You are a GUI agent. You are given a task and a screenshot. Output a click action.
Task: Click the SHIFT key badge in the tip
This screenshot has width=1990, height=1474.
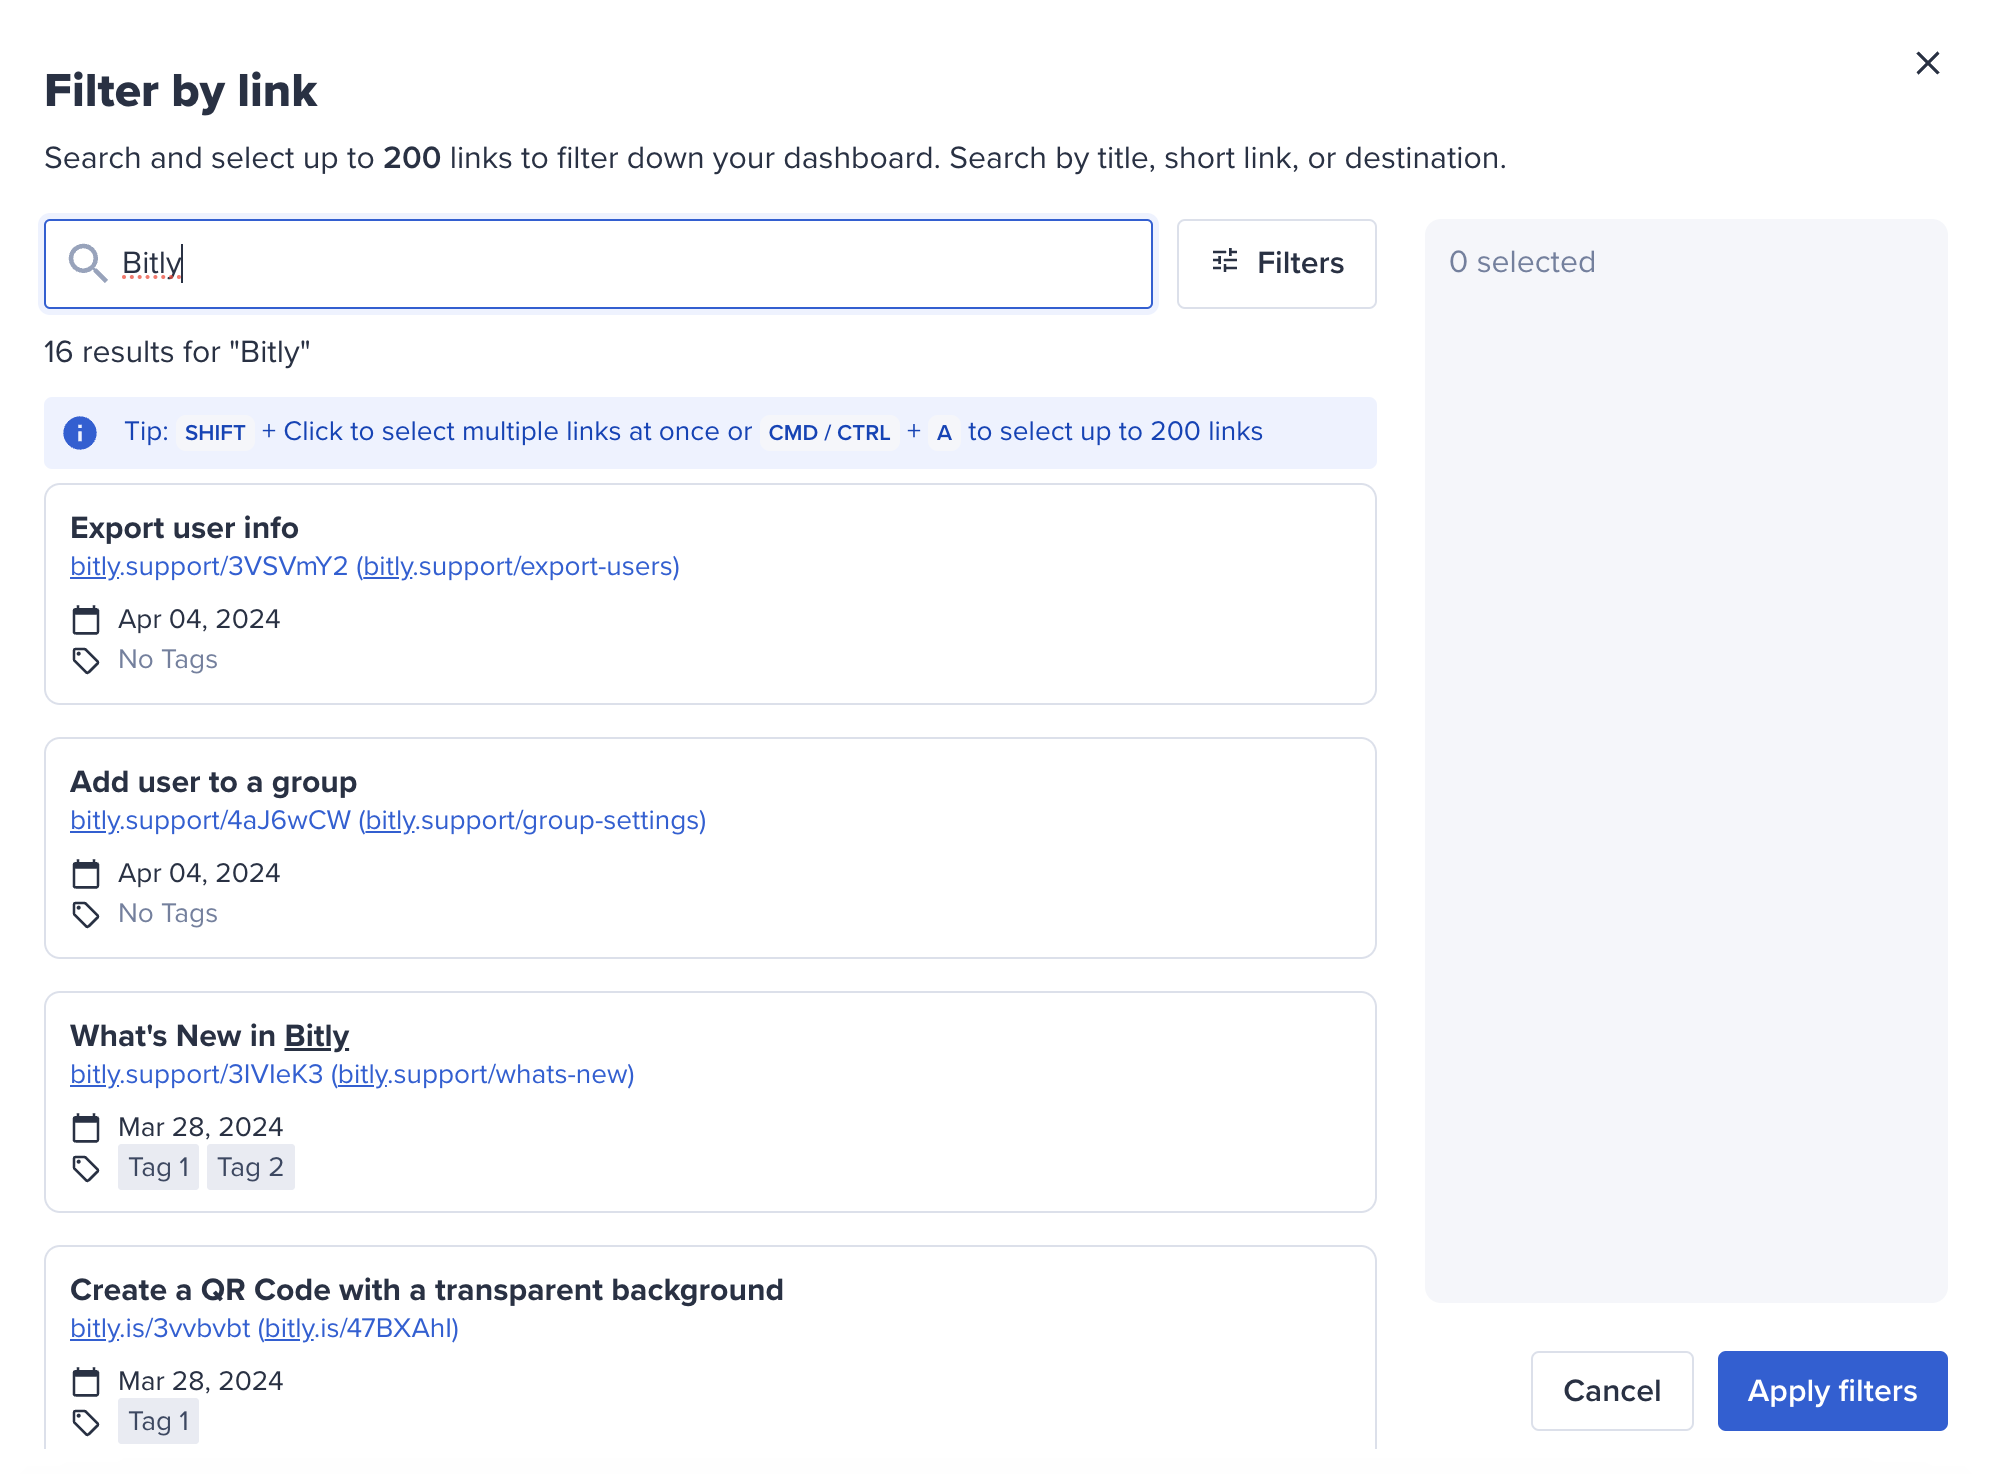[x=215, y=433]
